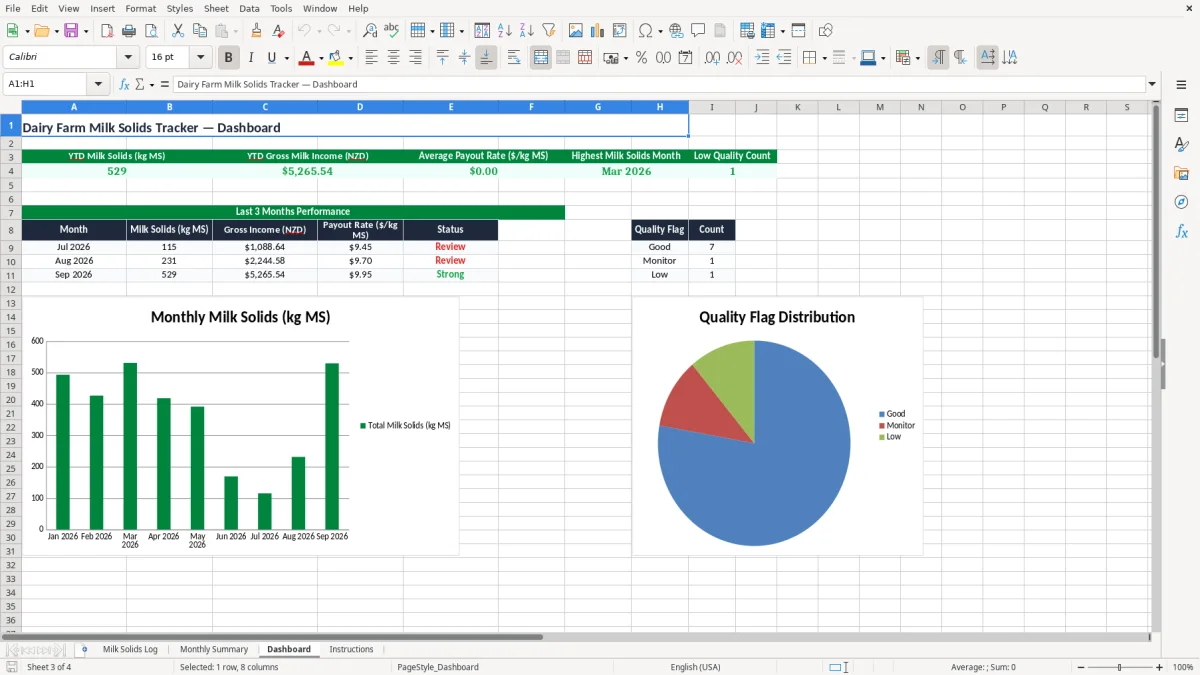This screenshot has width=1200, height=675.
Task: Sort descending Z to A icon
Action: point(527,31)
